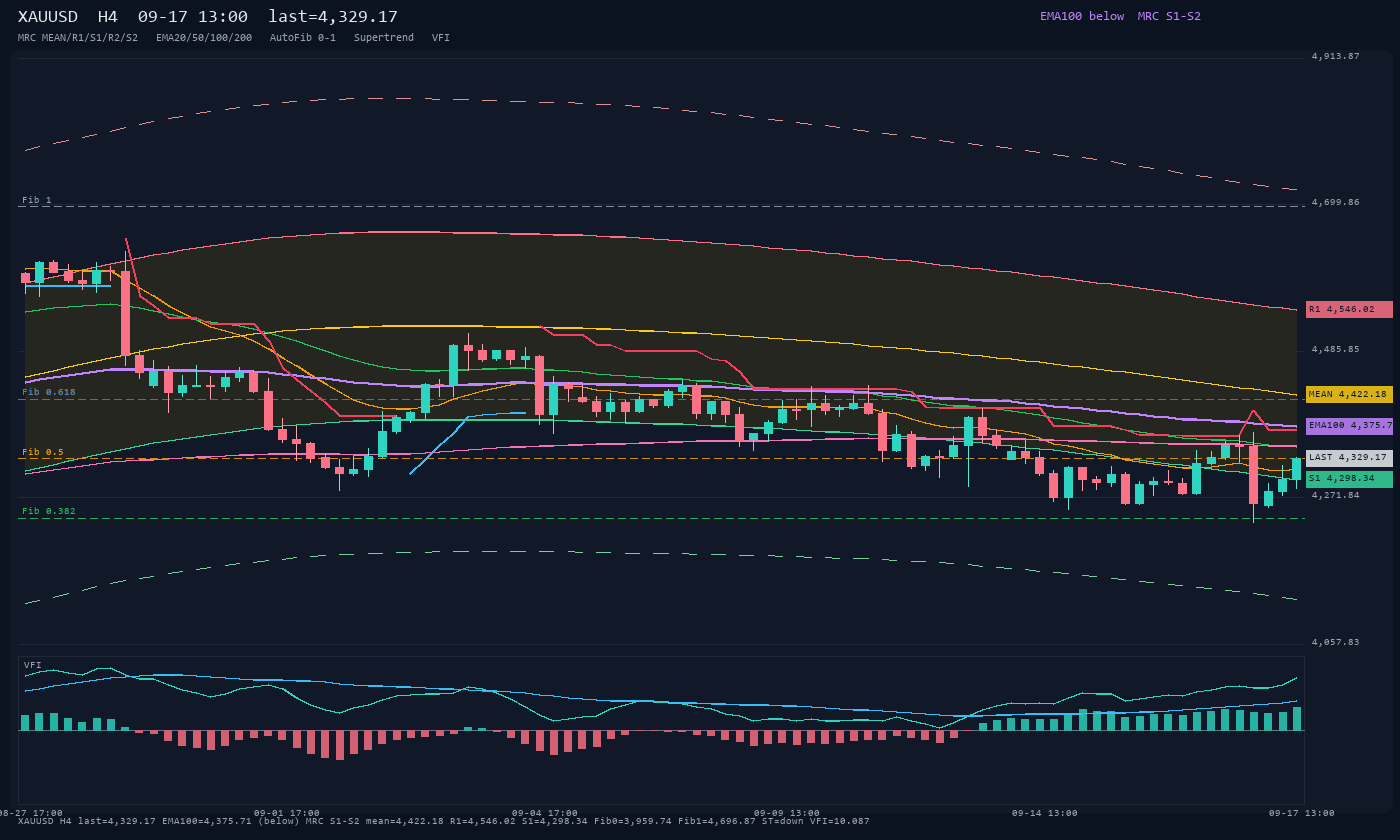
Task: Select the 'MRC S1-S2' zone label at top right
Action: (1169, 16)
